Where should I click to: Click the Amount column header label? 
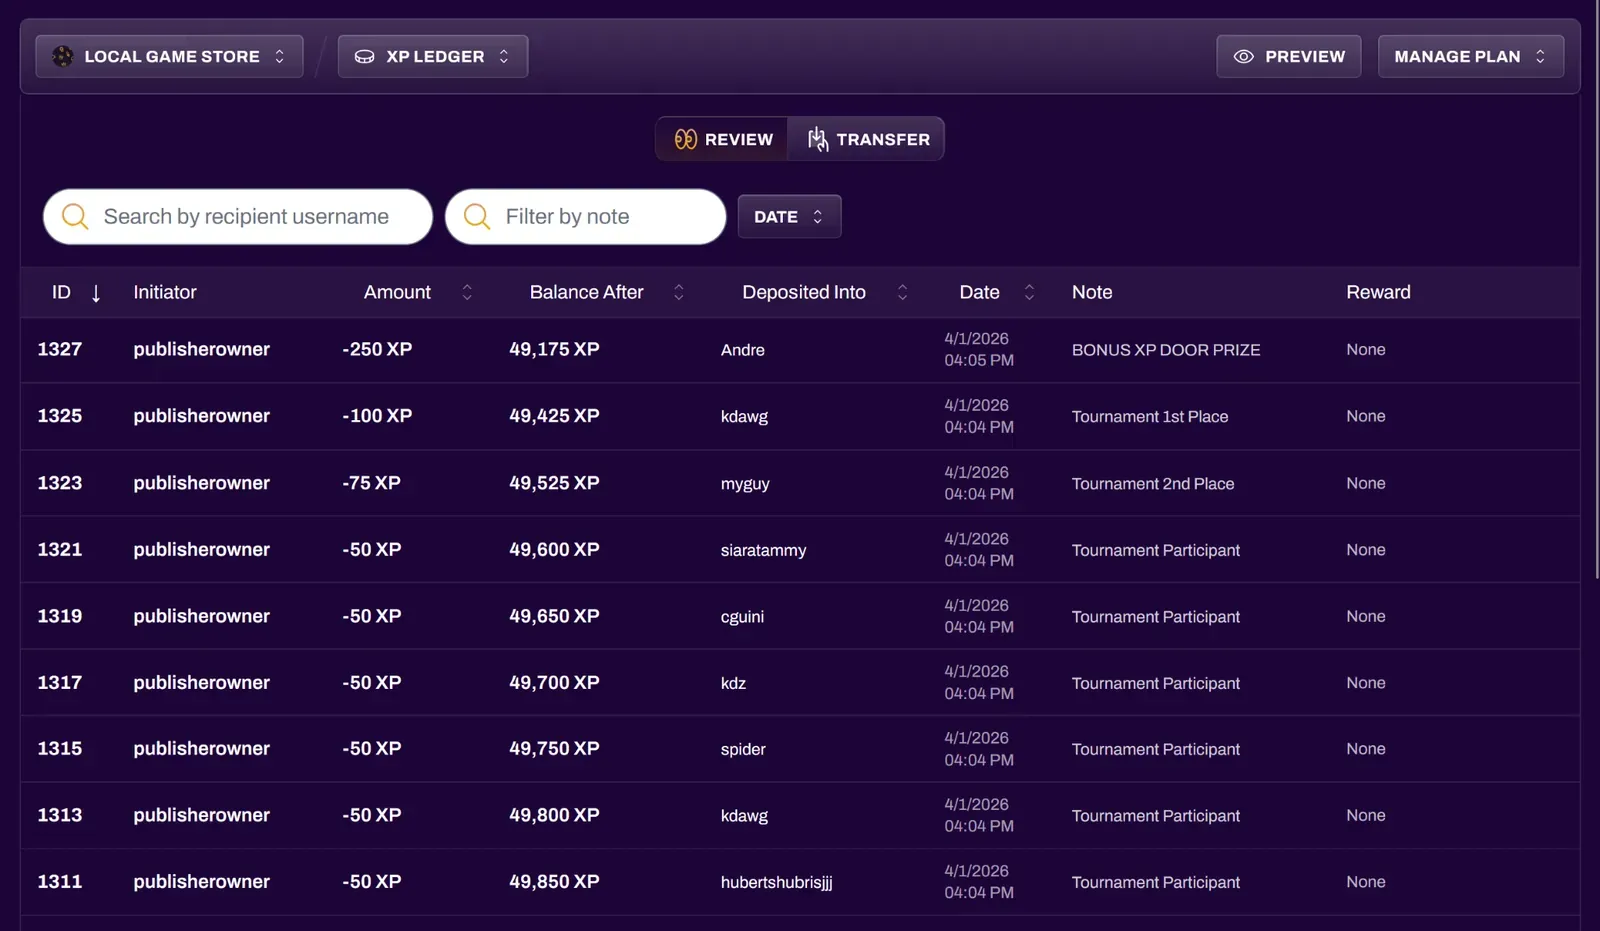(397, 292)
